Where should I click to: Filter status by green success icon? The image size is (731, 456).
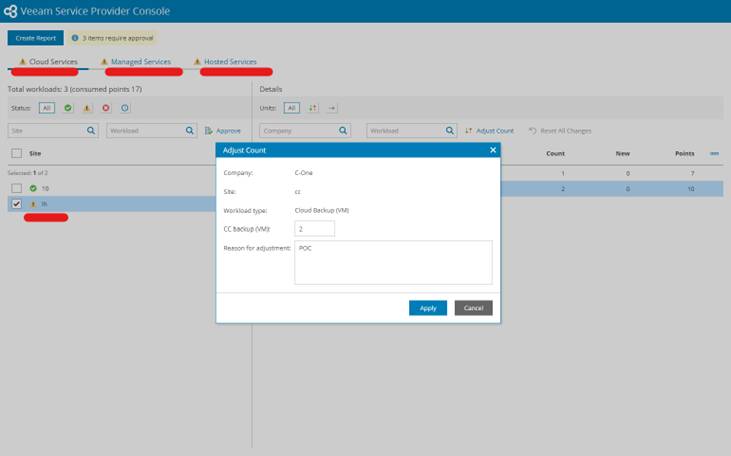[x=68, y=108]
